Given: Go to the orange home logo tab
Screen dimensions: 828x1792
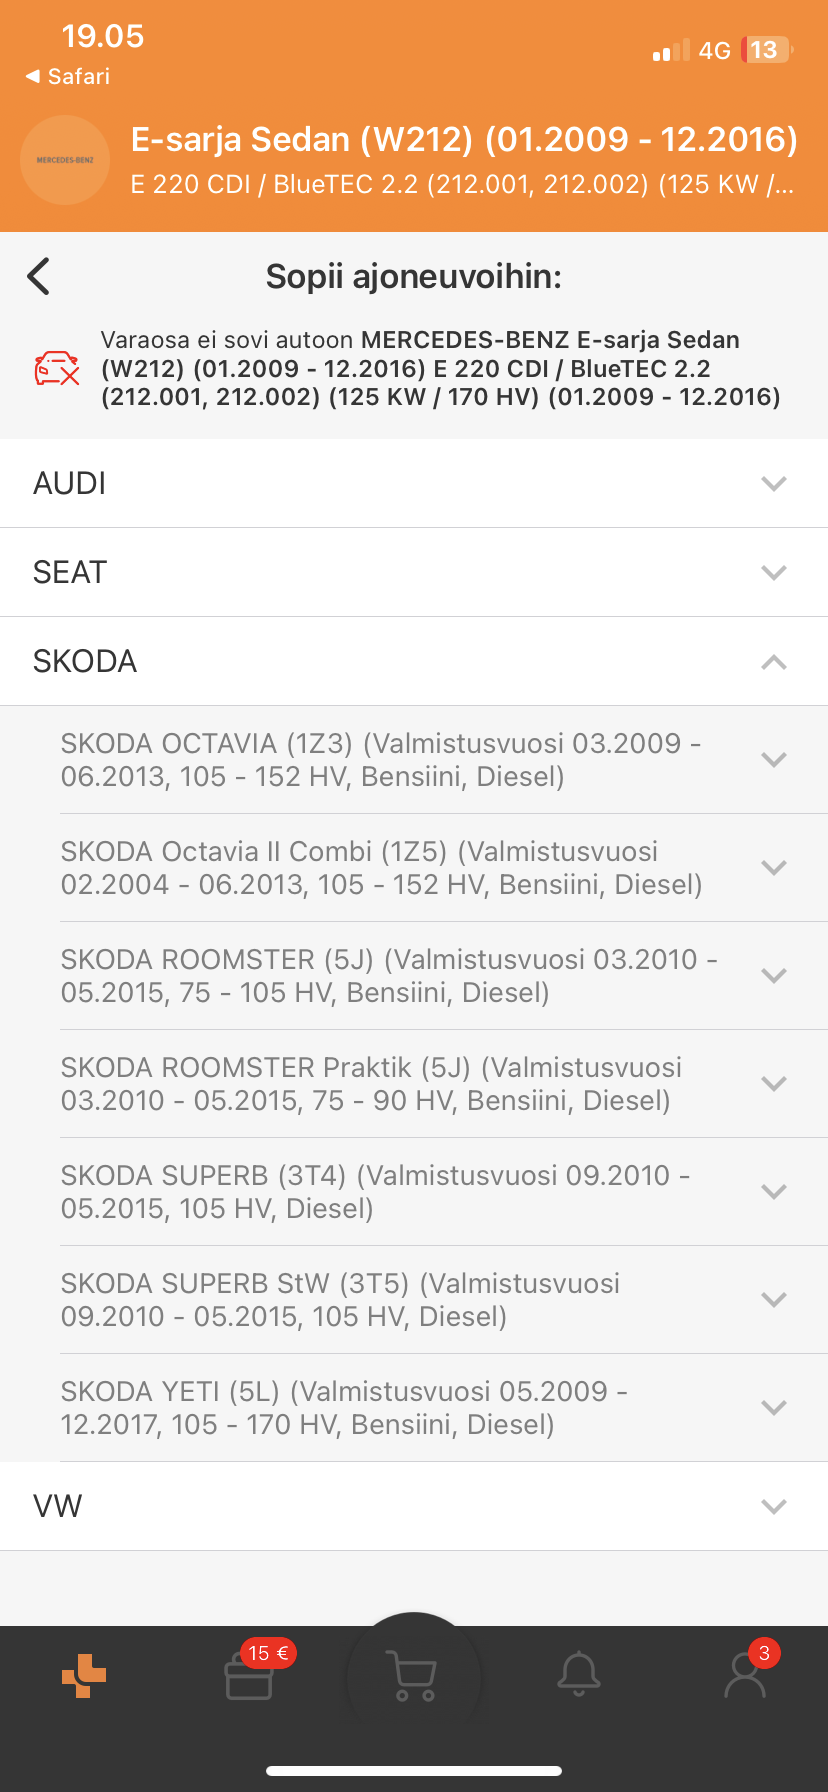Looking at the screenshot, I should click(x=84, y=1676).
